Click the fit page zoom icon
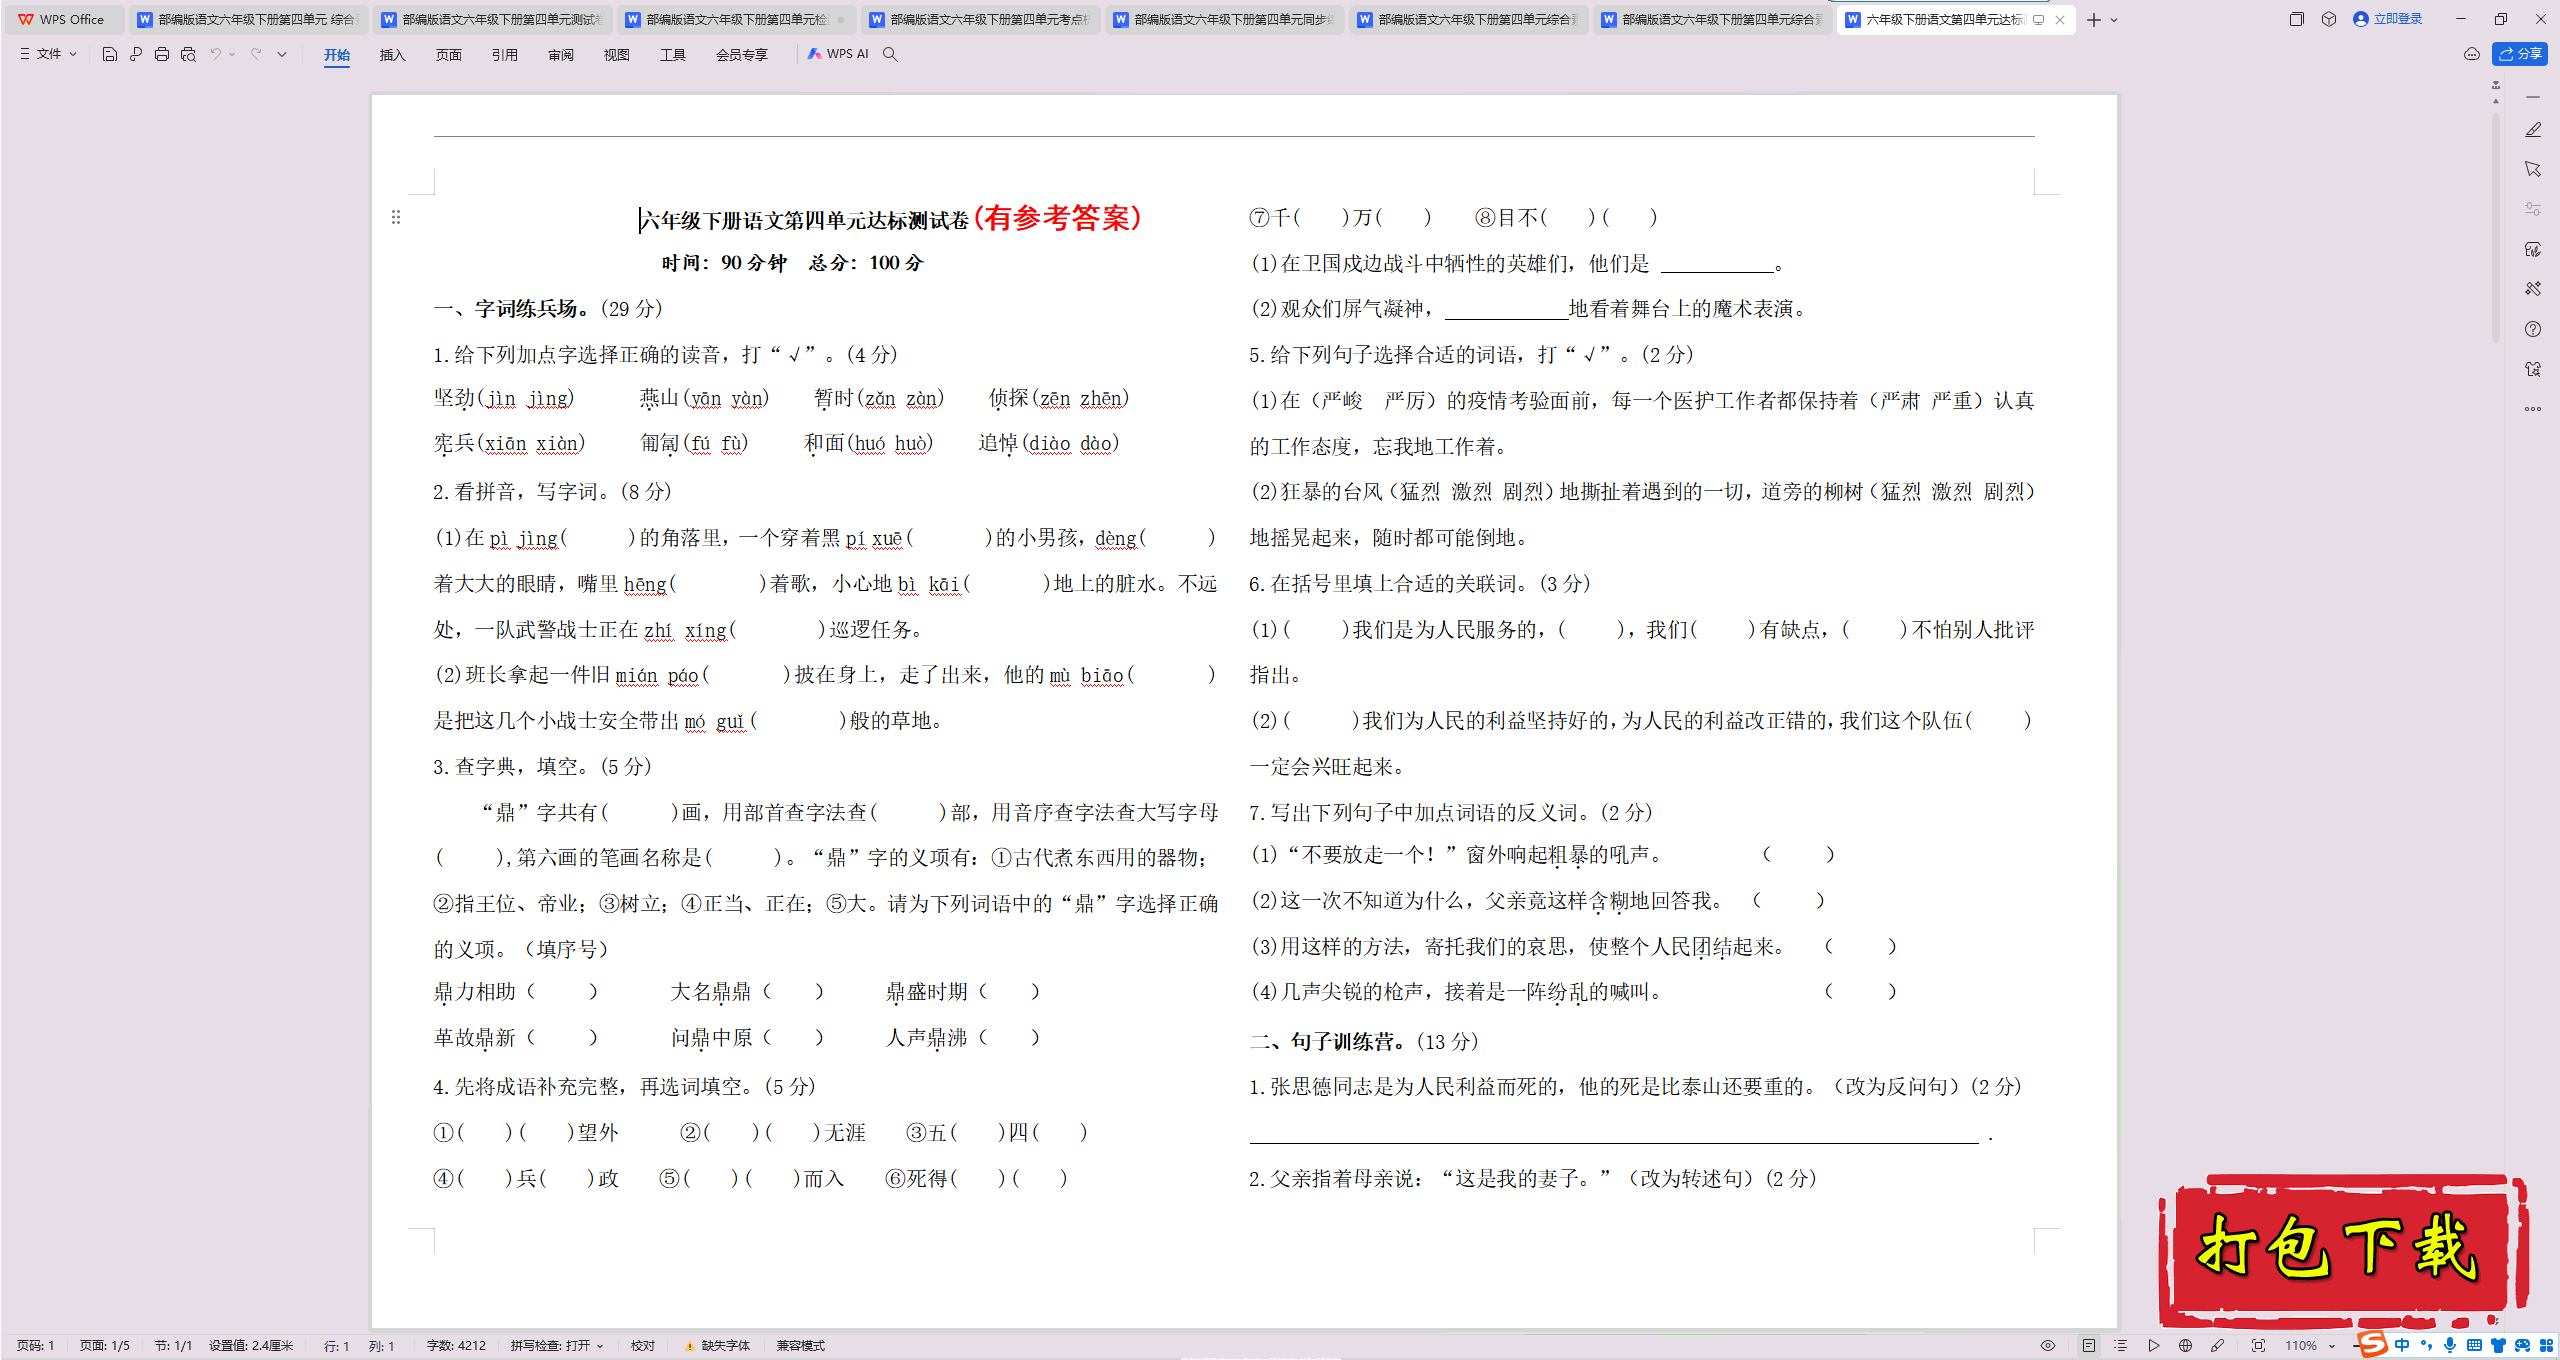This screenshot has width=2560, height=1360. pyautogui.click(x=2258, y=1346)
